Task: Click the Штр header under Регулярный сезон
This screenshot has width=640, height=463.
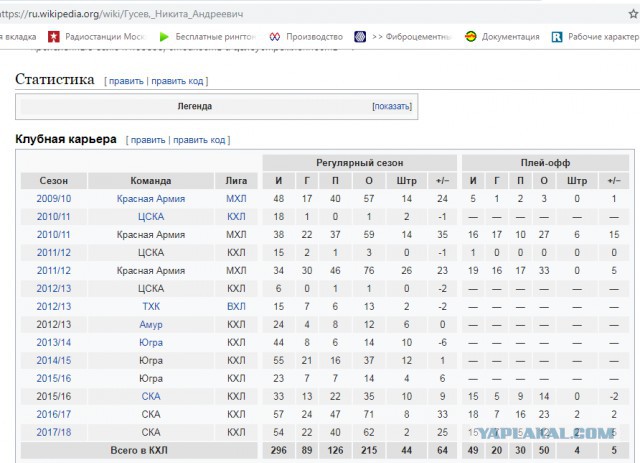Action: coord(407,181)
